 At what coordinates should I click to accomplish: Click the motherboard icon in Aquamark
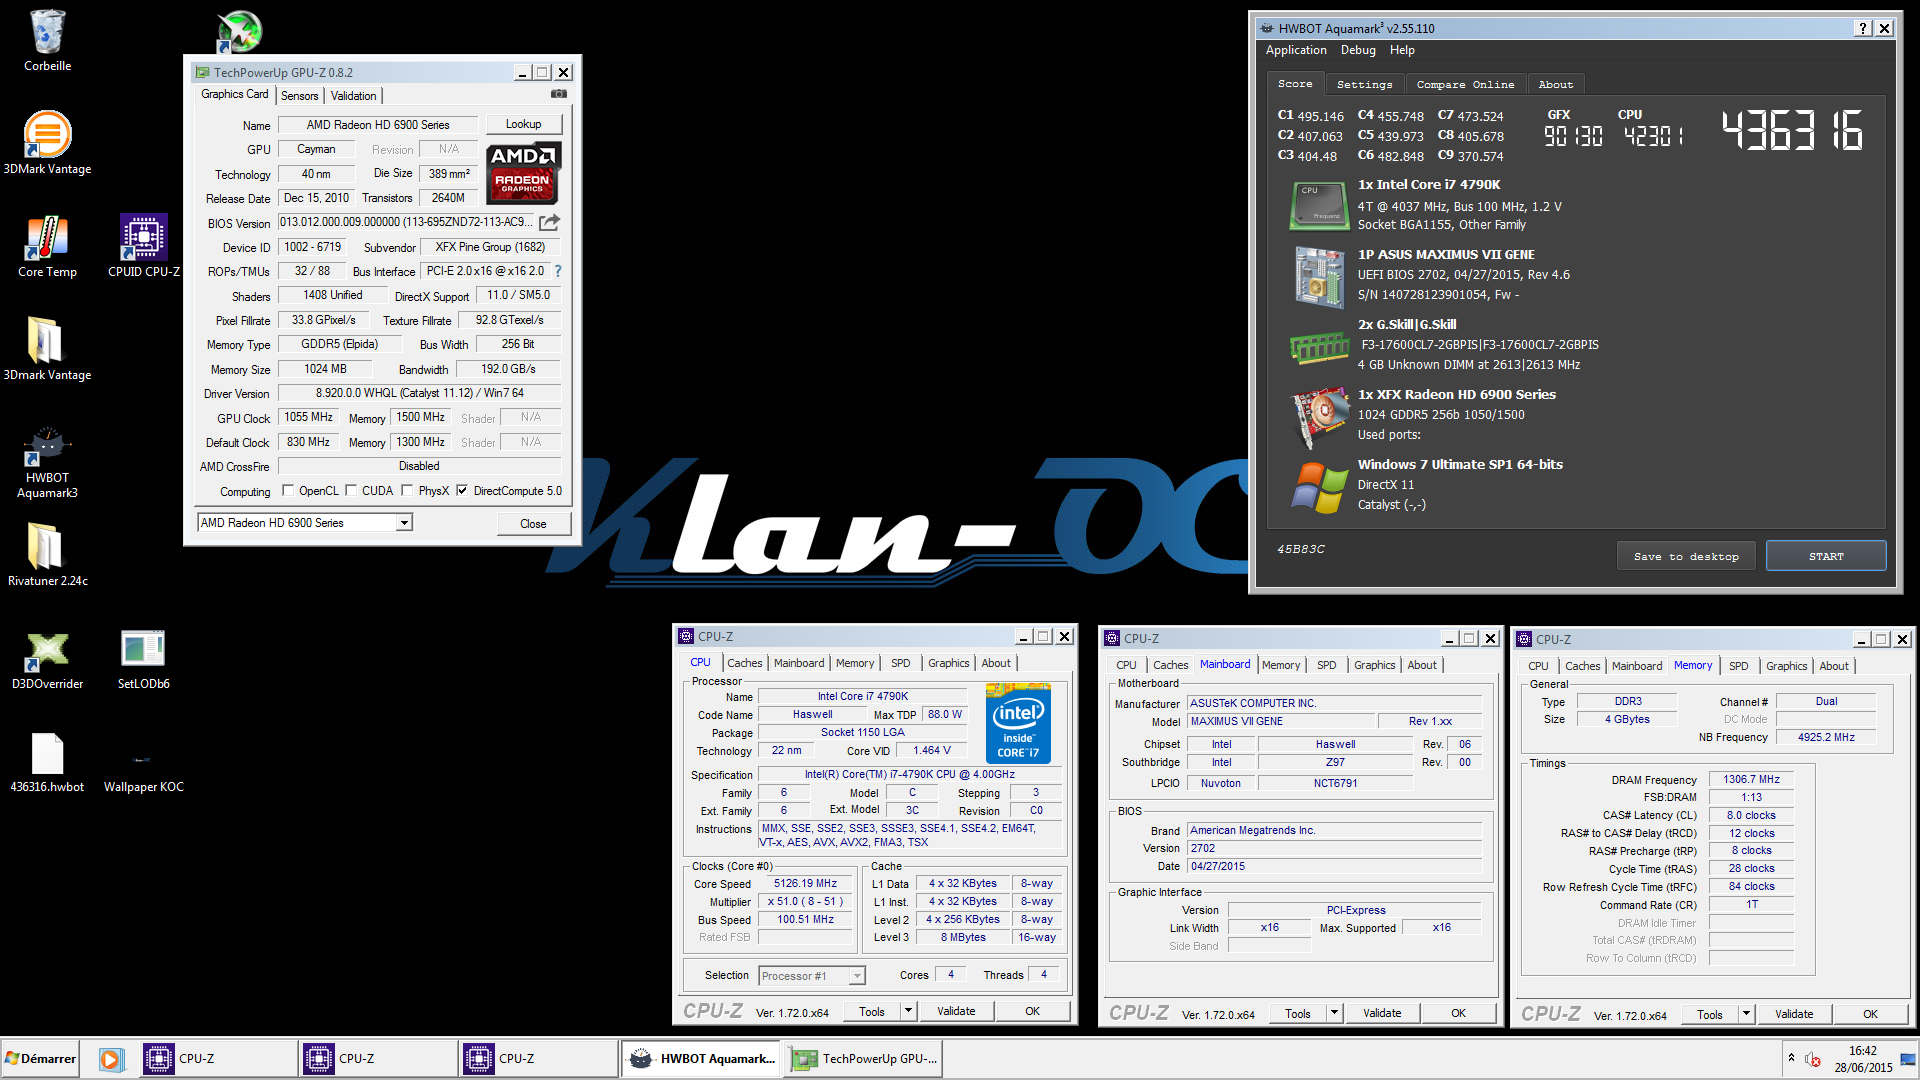[1319, 276]
